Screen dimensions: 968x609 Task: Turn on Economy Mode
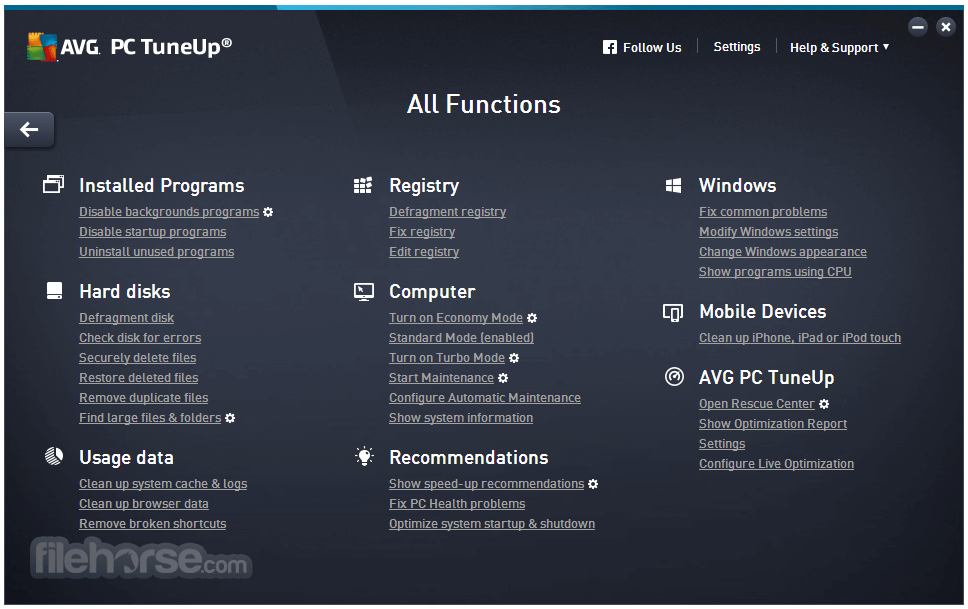point(456,318)
